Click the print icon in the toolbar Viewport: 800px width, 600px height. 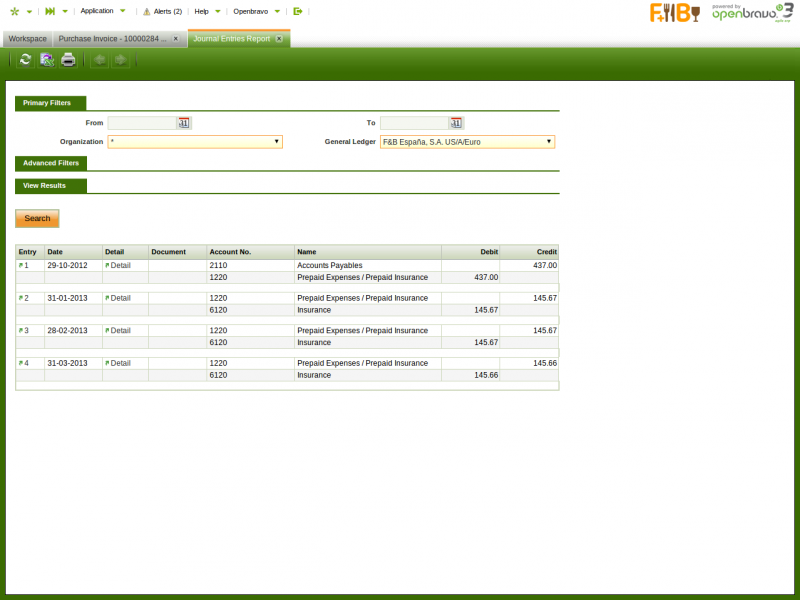68,60
